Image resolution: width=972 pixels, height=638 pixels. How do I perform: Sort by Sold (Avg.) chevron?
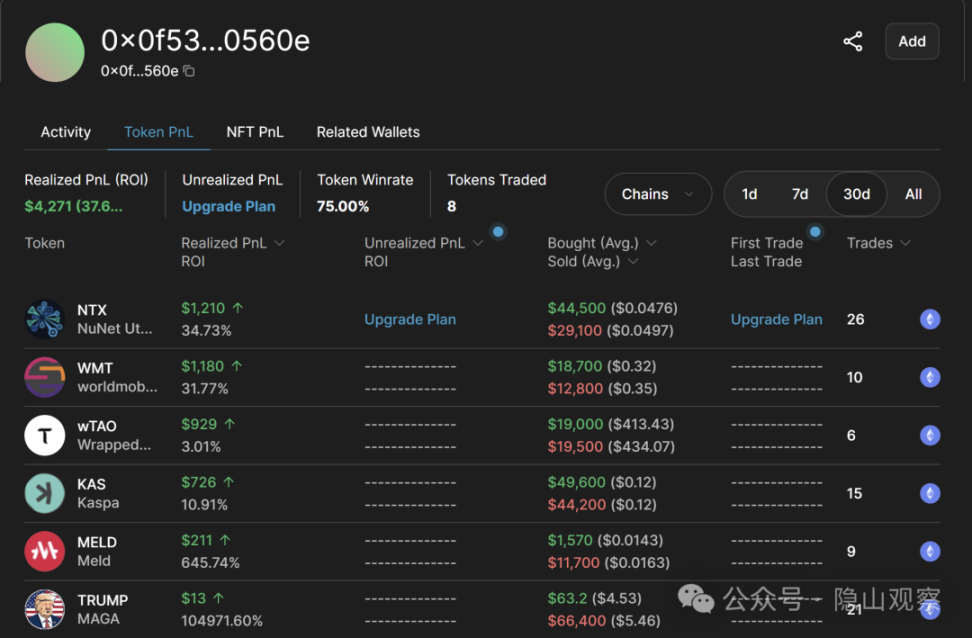pyautogui.click(x=633, y=262)
